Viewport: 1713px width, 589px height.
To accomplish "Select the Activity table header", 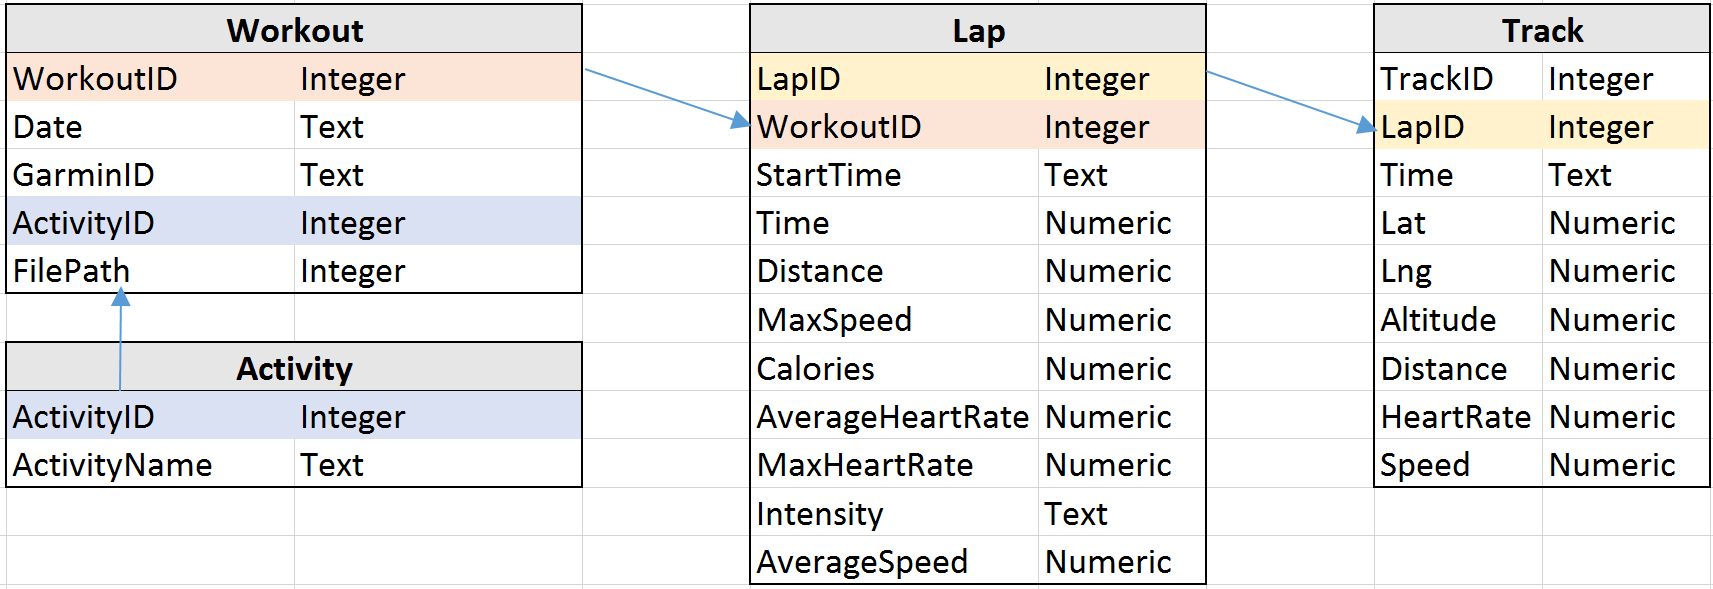I will pyautogui.click(x=294, y=368).
